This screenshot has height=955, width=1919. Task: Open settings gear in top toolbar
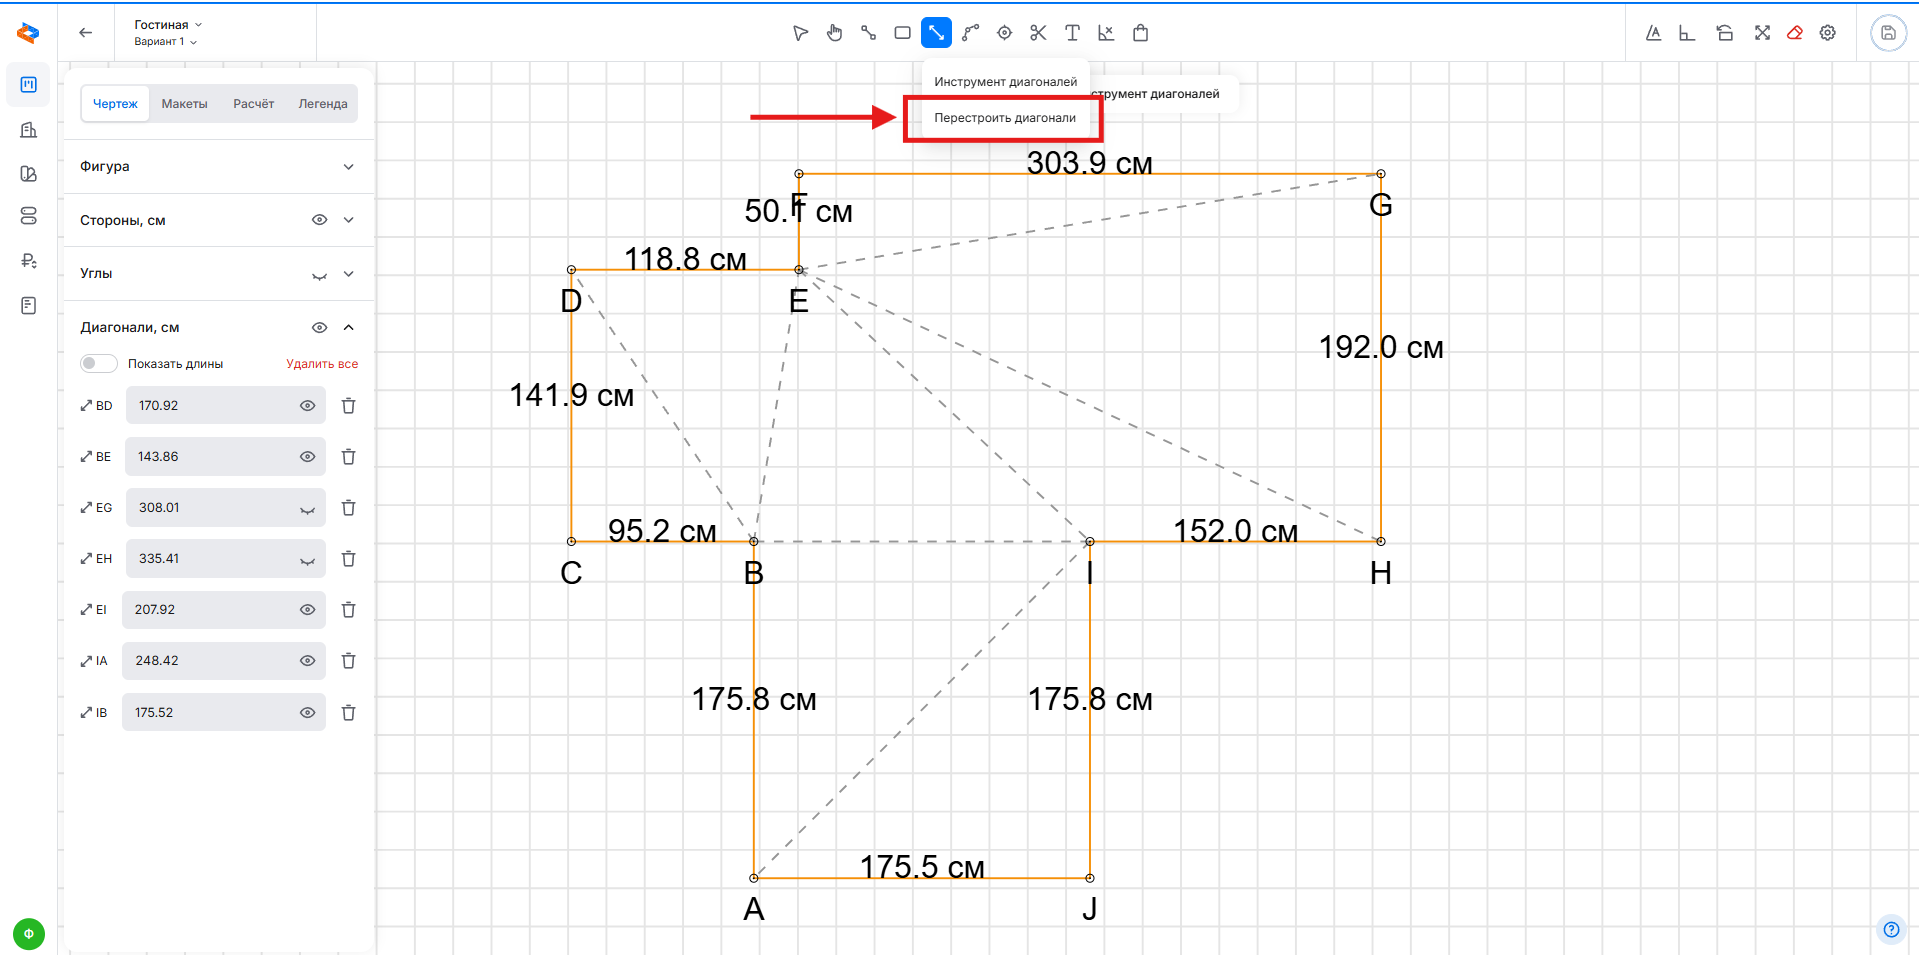tap(1828, 33)
